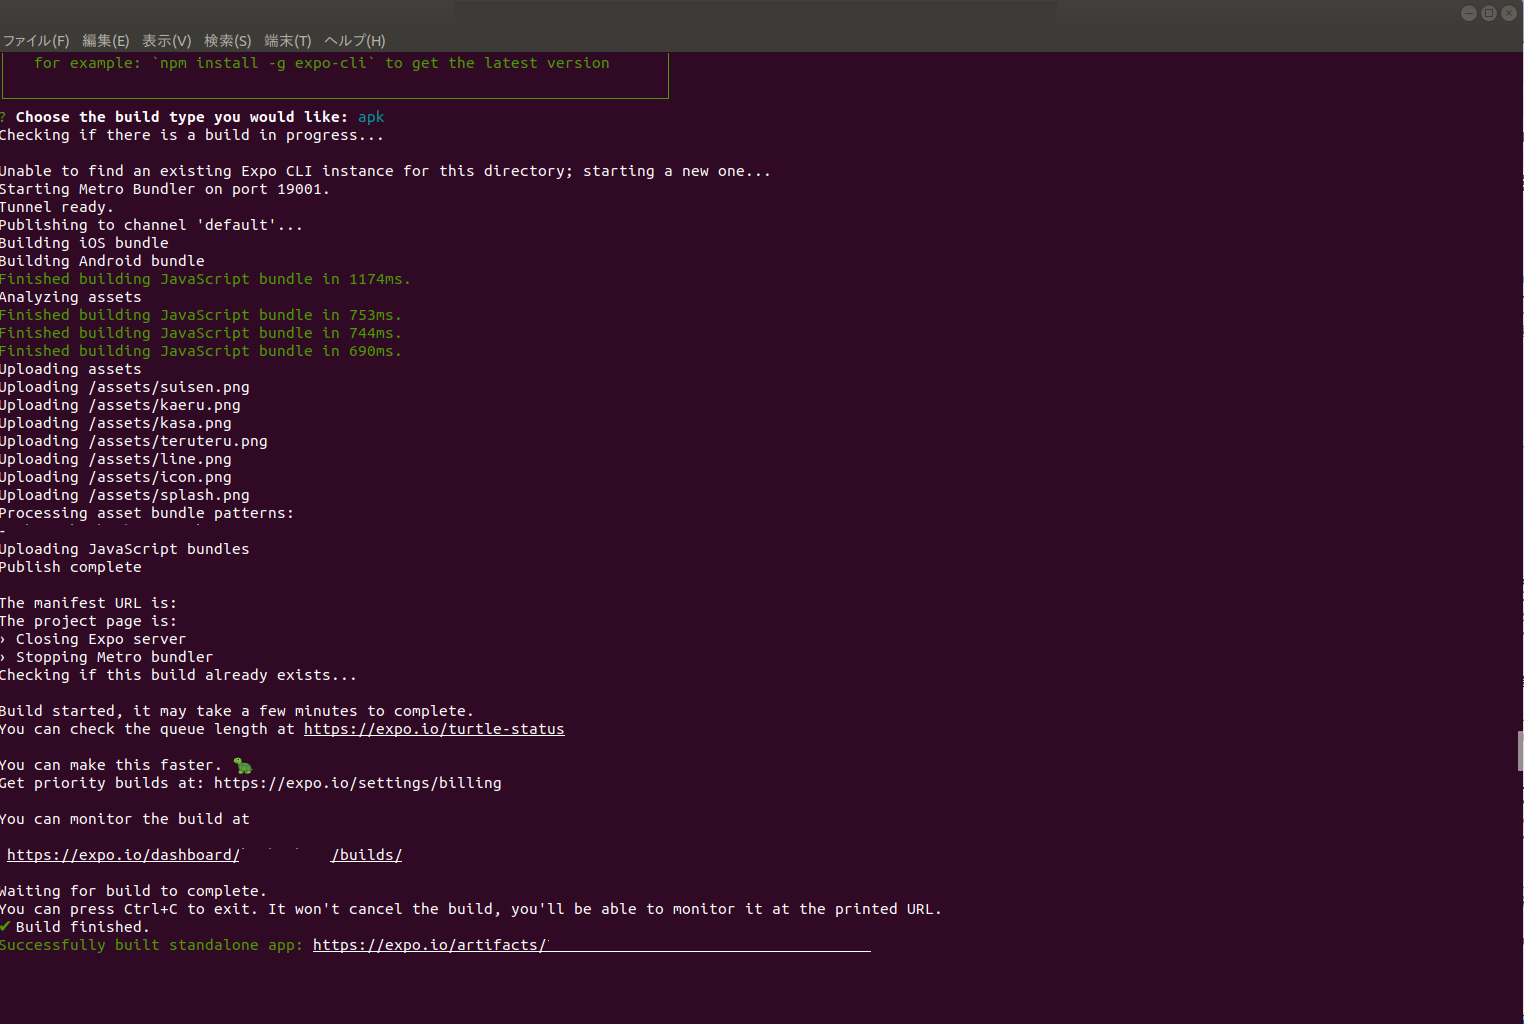Open the 端末 menu
Screen dimensions: 1524x1024
tap(287, 41)
